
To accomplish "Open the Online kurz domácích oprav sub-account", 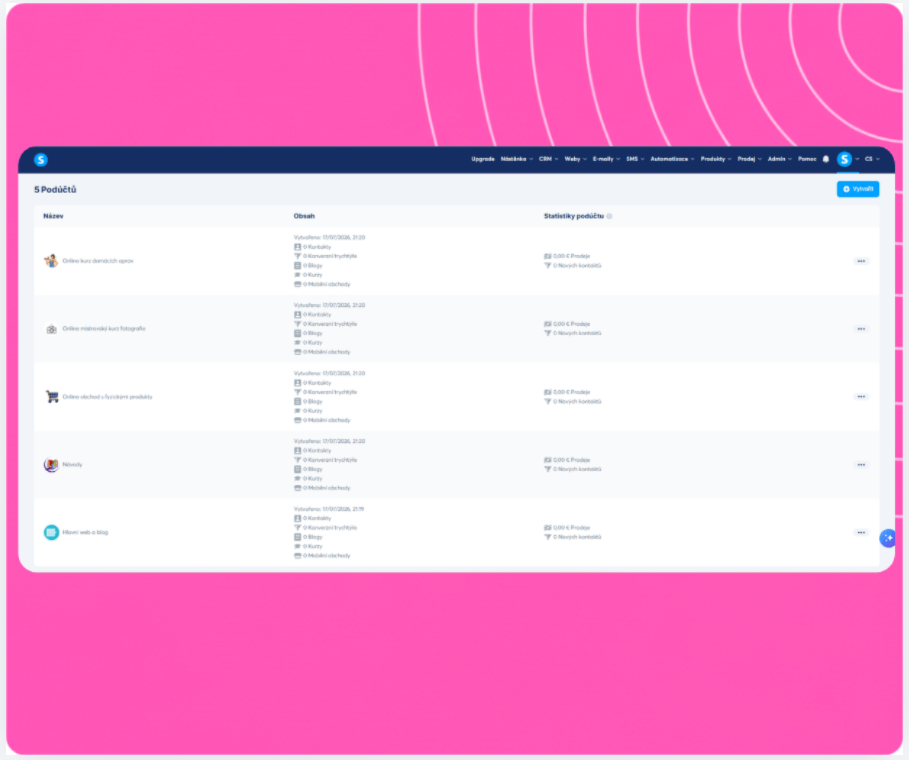I will point(98,261).
